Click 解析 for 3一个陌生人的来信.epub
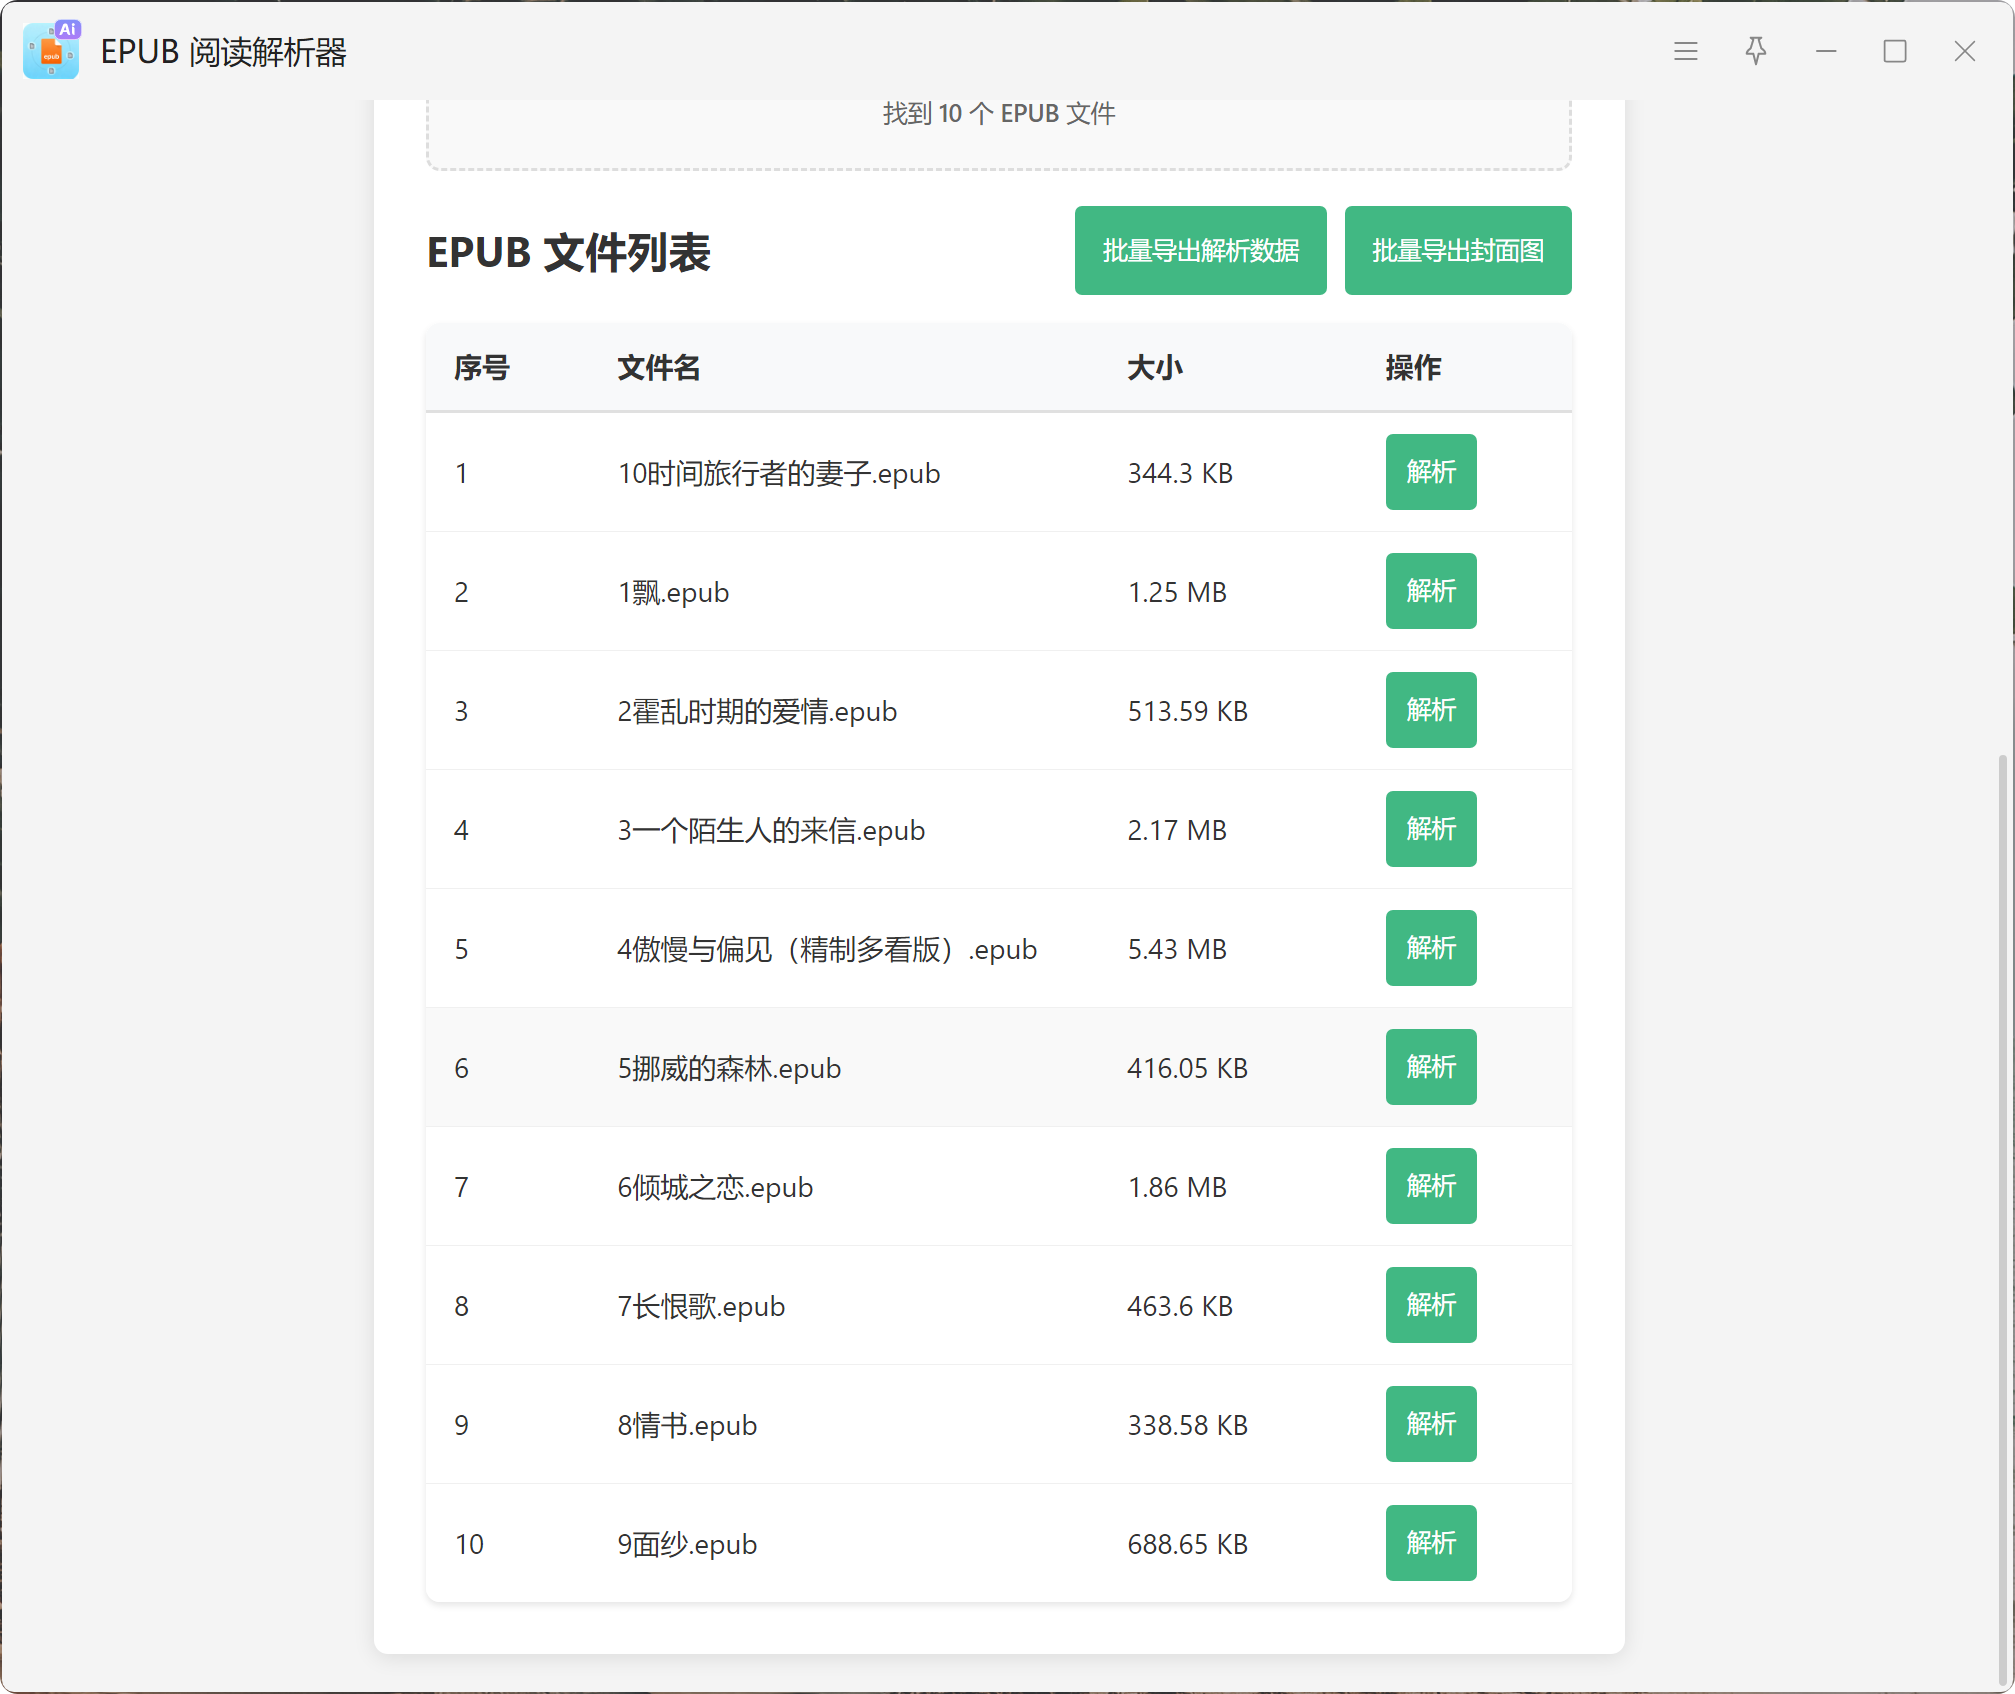 point(1430,829)
